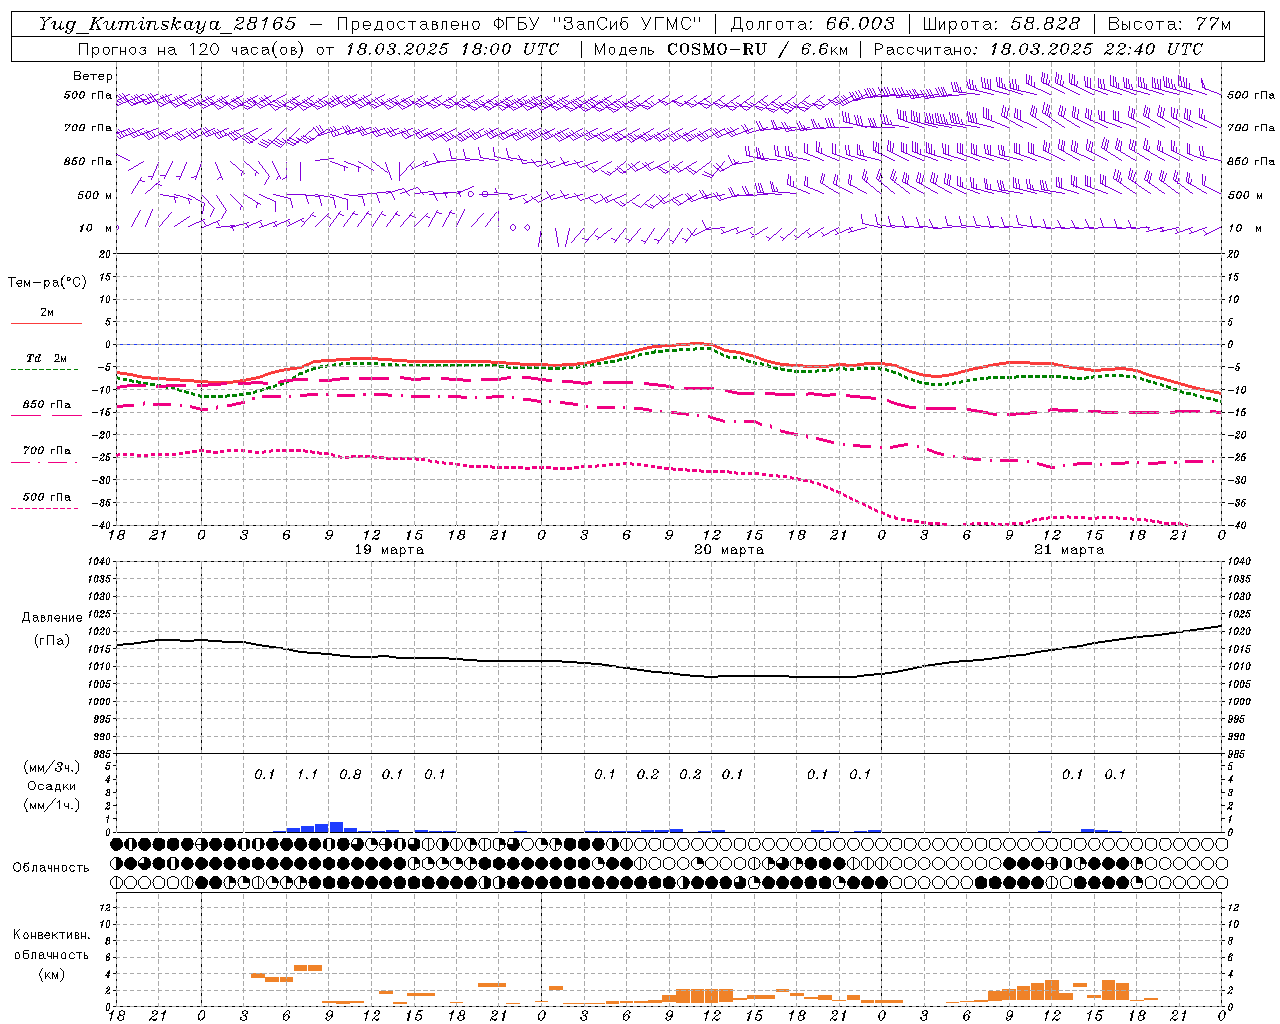Screen dimensions: 1280x1024
Task: Click the station title Yug_Kuminskaya_28165
Action: click(x=167, y=24)
